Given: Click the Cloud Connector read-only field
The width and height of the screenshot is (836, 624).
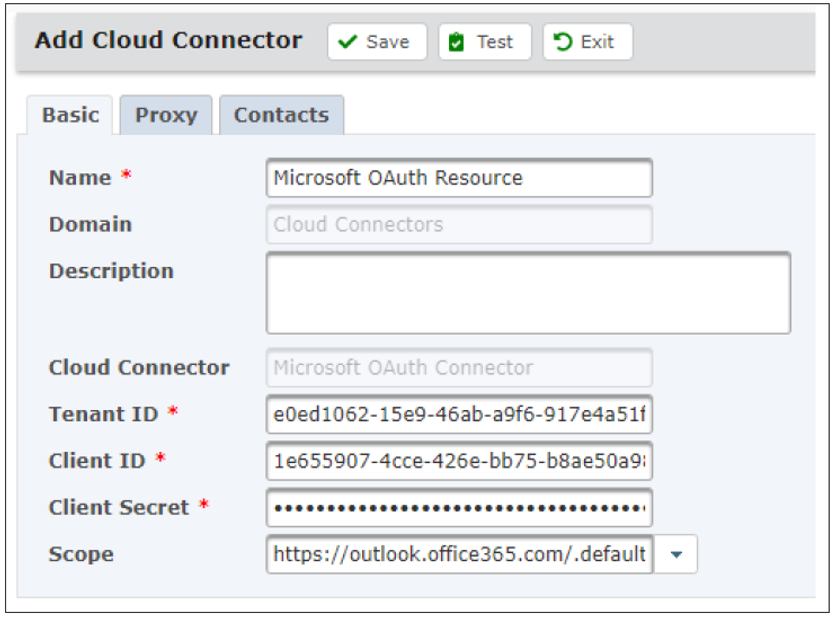Looking at the screenshot, I should pos(458,368).
